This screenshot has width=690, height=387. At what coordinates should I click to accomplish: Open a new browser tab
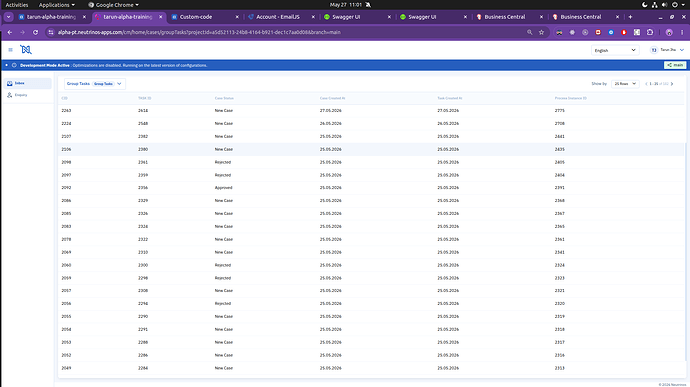(x=630, y=17)
